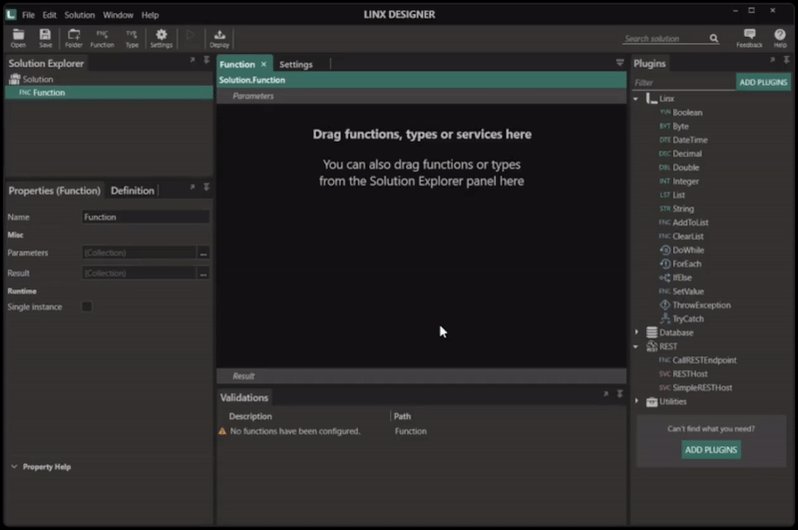This screenshot has width=798, height=530.
Task: Select the String type plugin
Action: click(677, 209)
